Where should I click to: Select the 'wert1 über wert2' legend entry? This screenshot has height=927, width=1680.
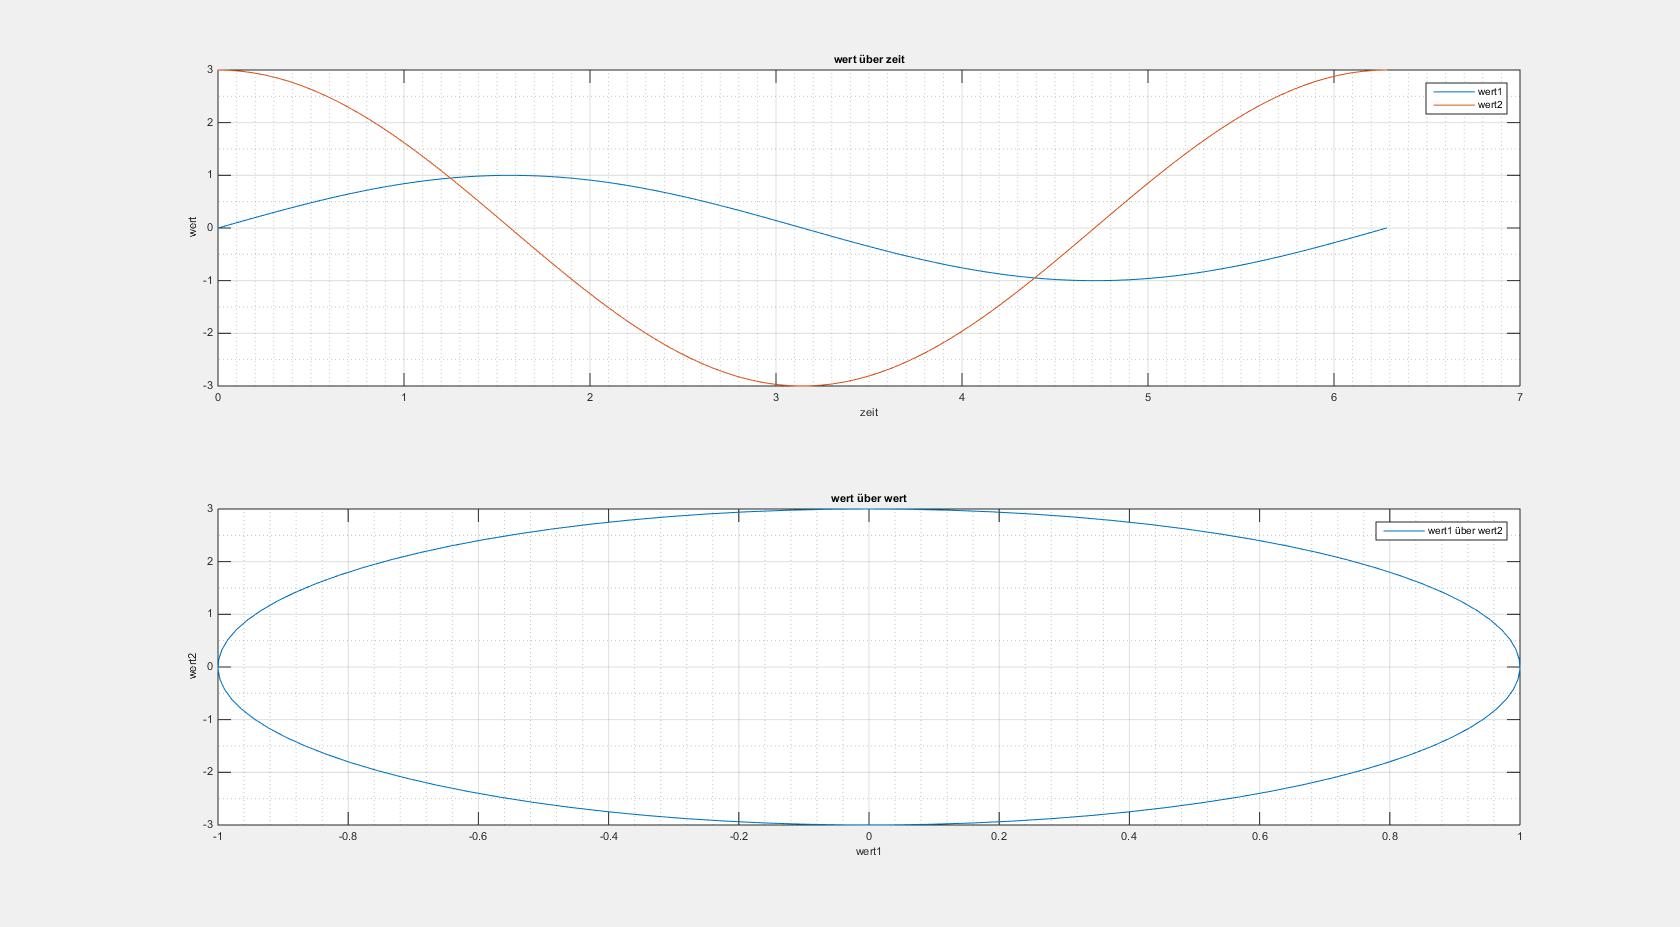pos(1464,531)
